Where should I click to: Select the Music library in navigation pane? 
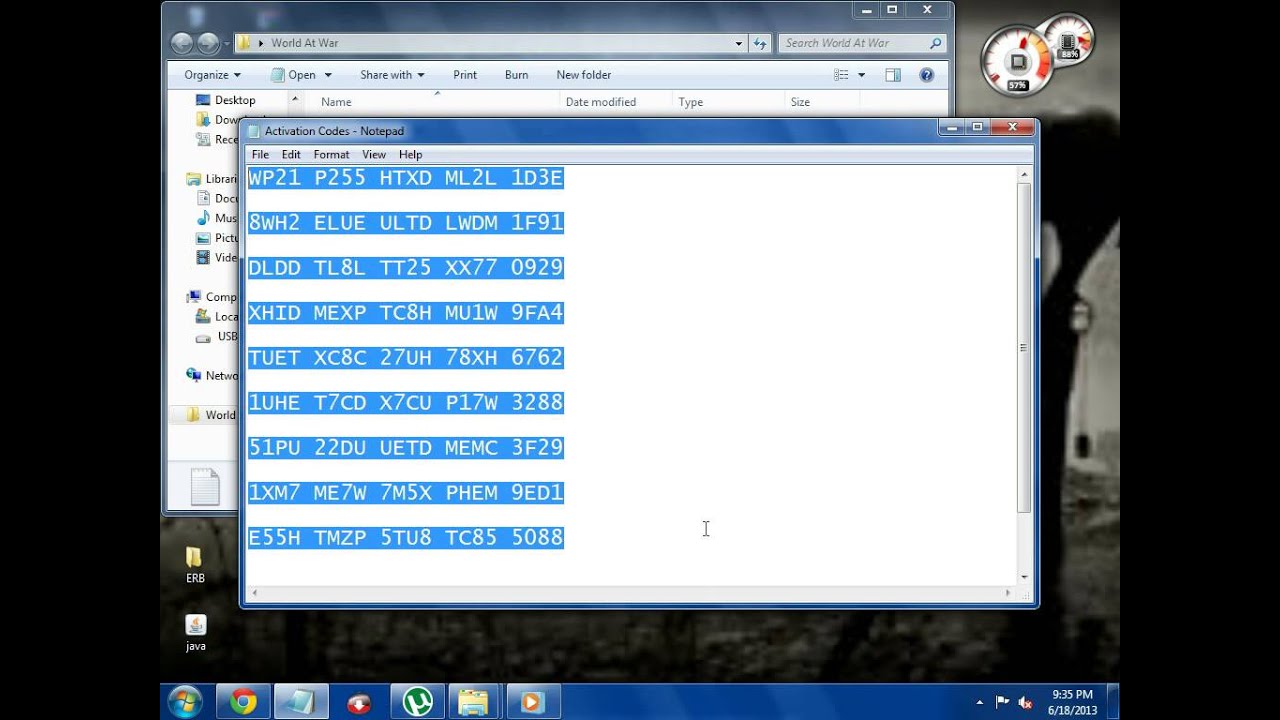click(x=217, y=218)
